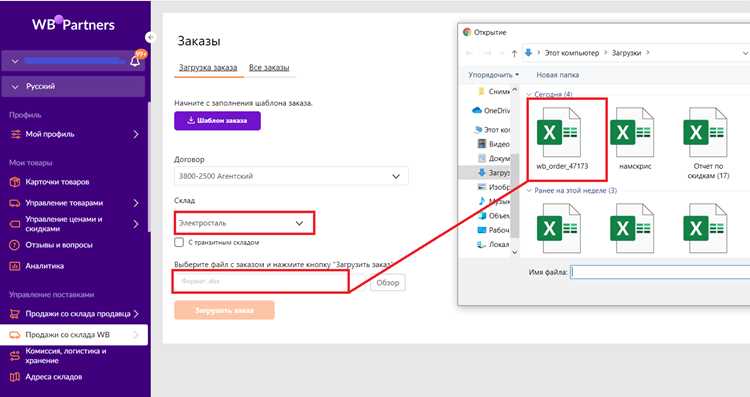Click up-arrow in file dialog navigation
Screen dimensions: 750x397
tap(514, 53)
